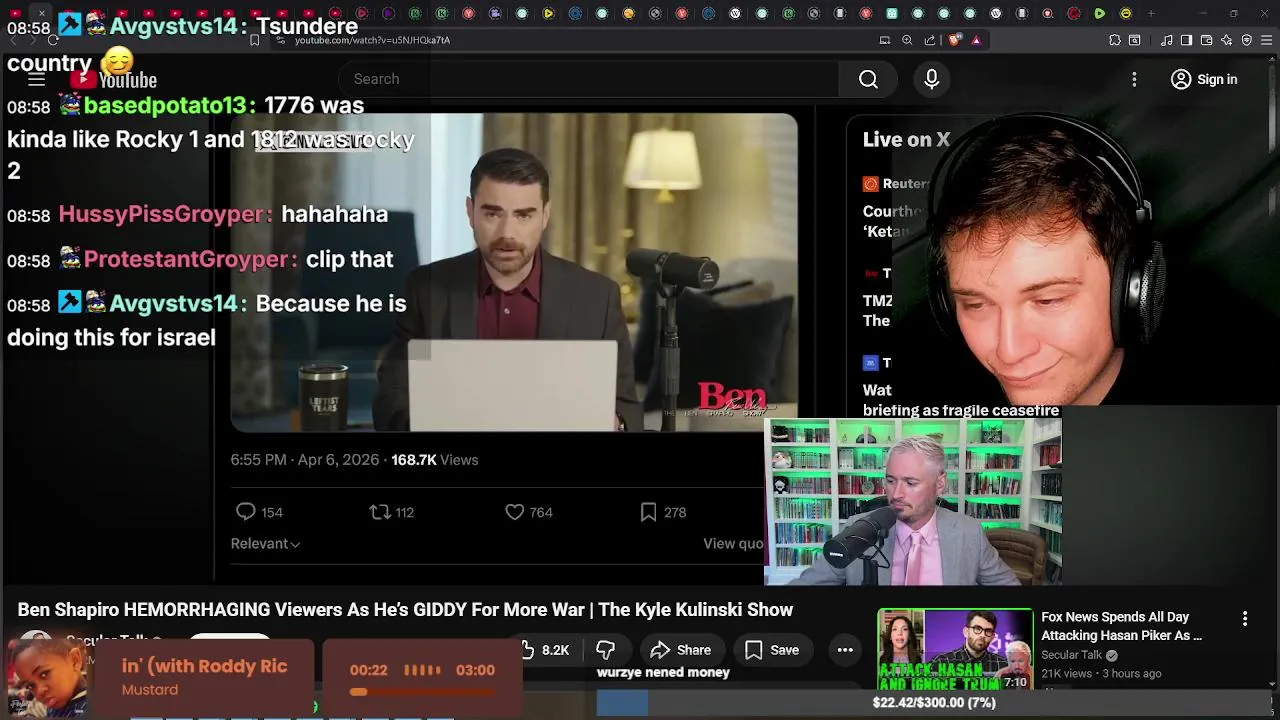Save the video to a playlist

pos(772,650)
